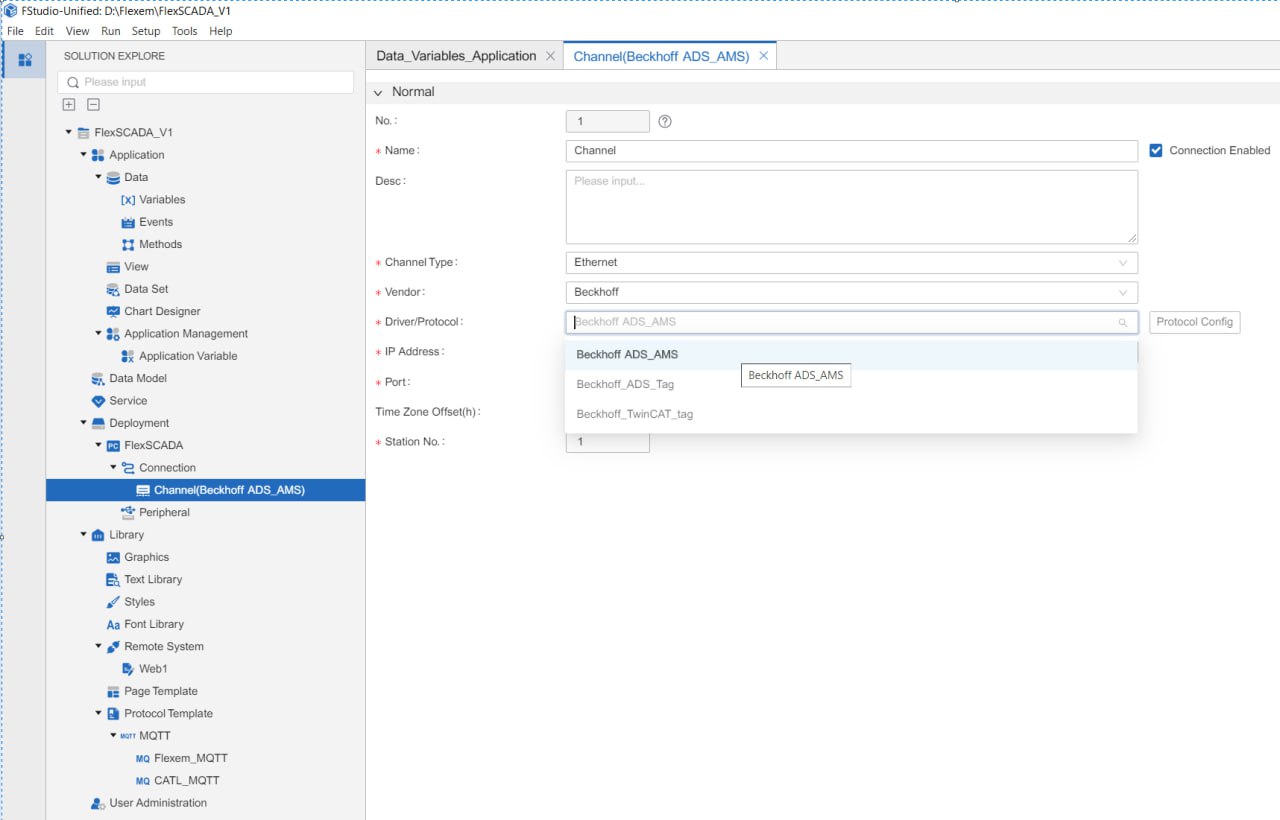Click the help question mark icon beside No. field
Screen dimensions: 1280x820
pos(665,121)
